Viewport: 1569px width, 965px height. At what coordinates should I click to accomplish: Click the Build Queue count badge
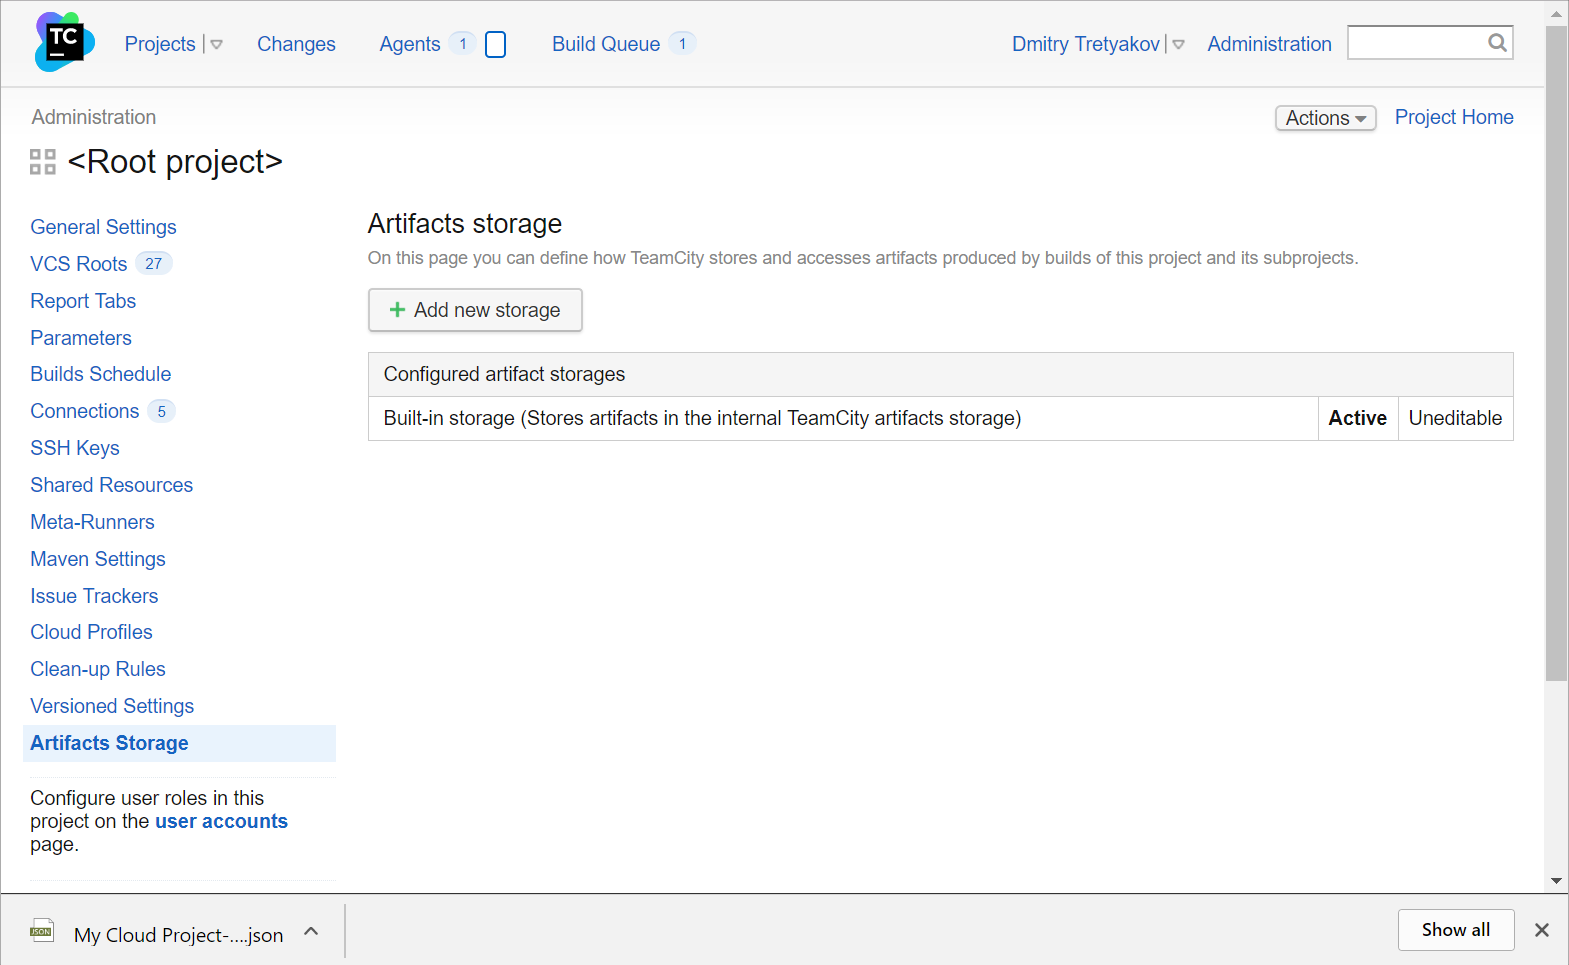point(682,43)
